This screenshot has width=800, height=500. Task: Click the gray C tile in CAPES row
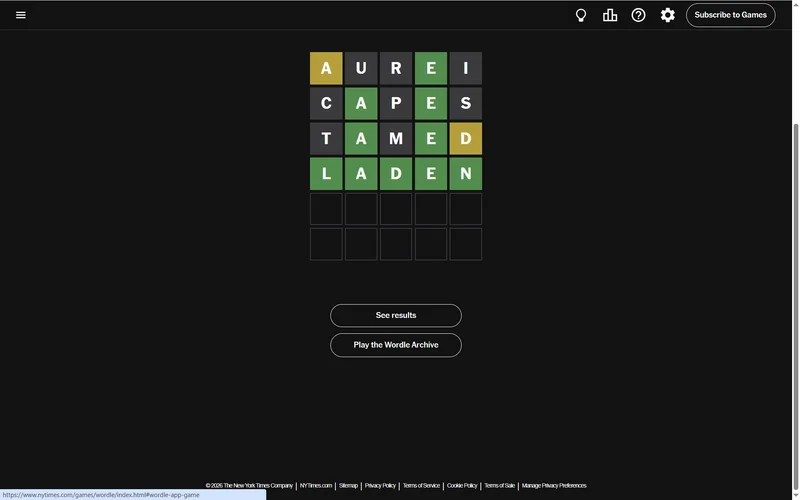point(326,104)
